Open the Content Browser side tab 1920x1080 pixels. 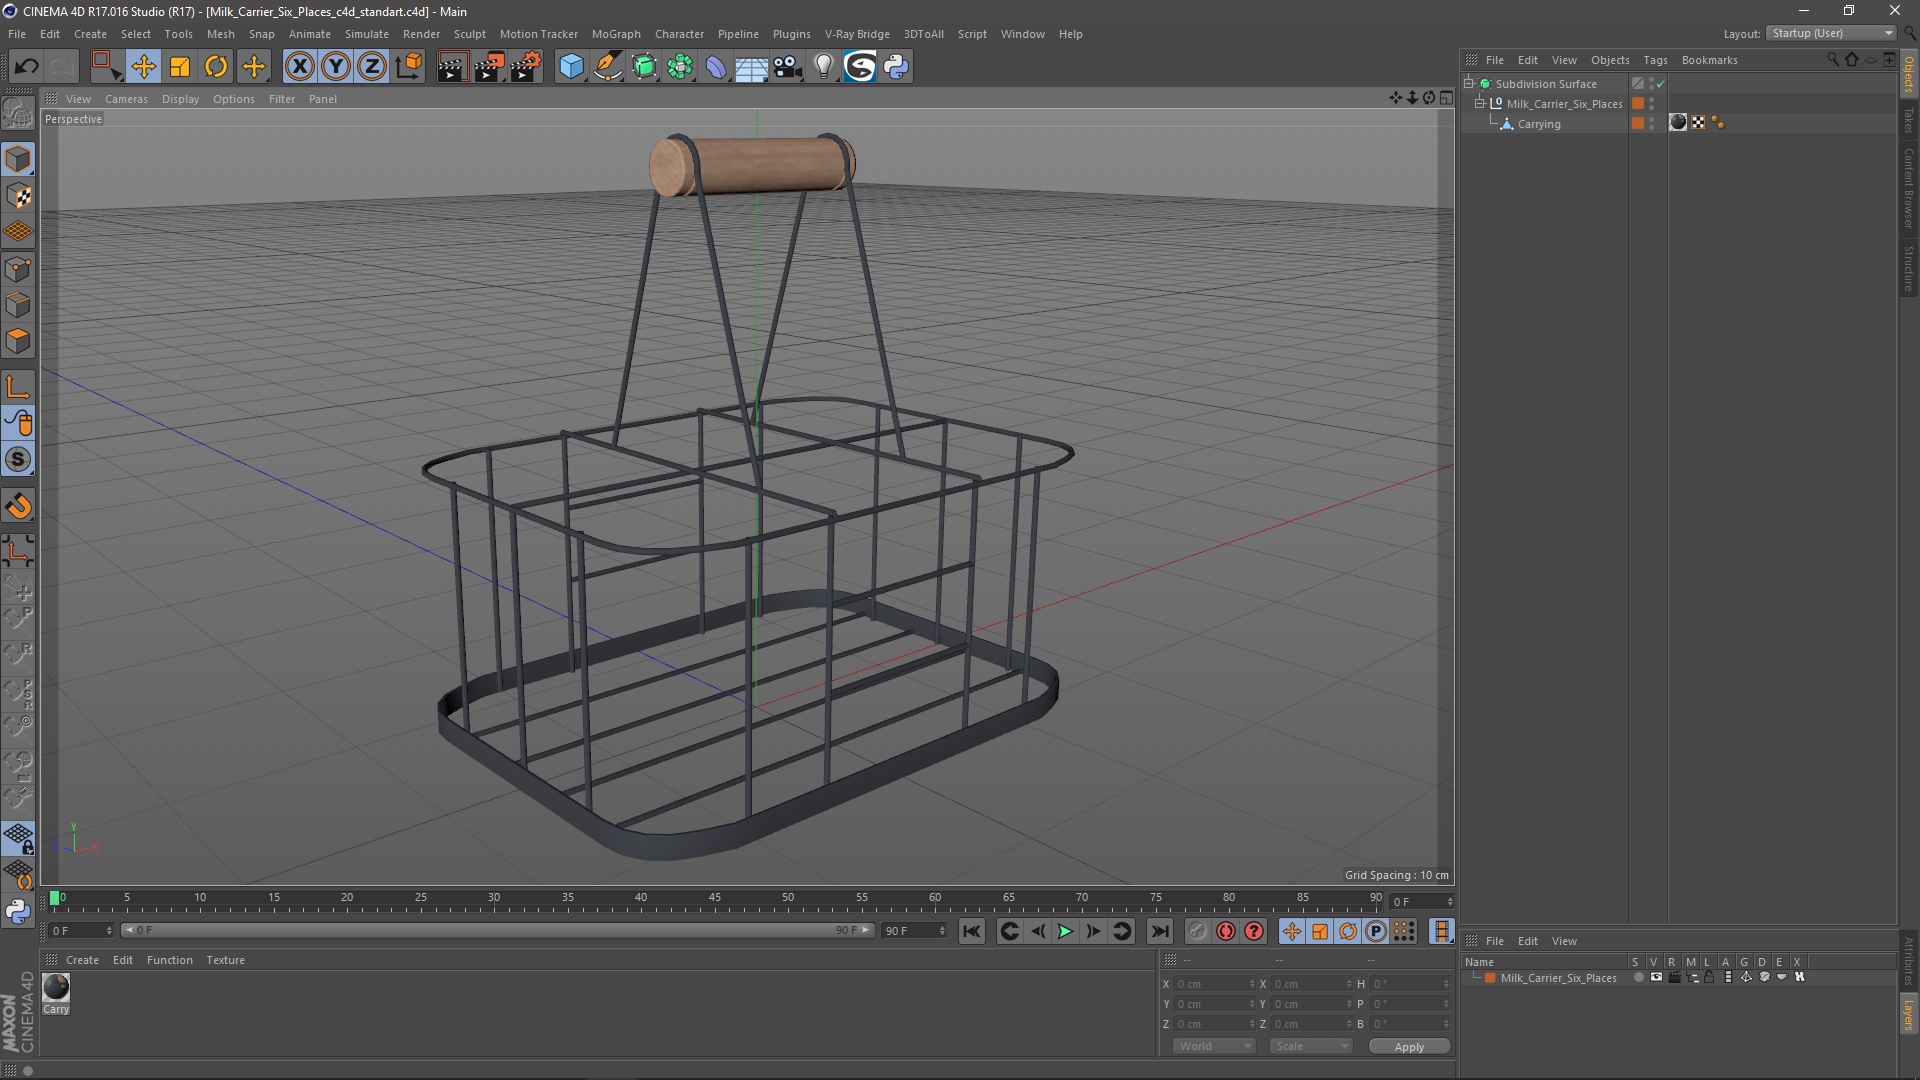[x=1908, y=188]
